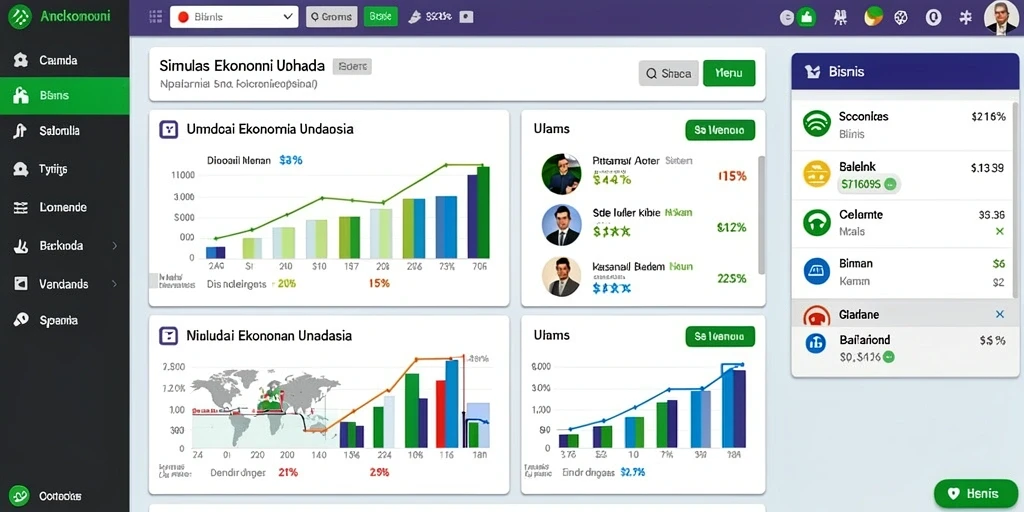Click the green thumbs-up icon in header
Screen dimensions: 1024x512
point(807,18)
